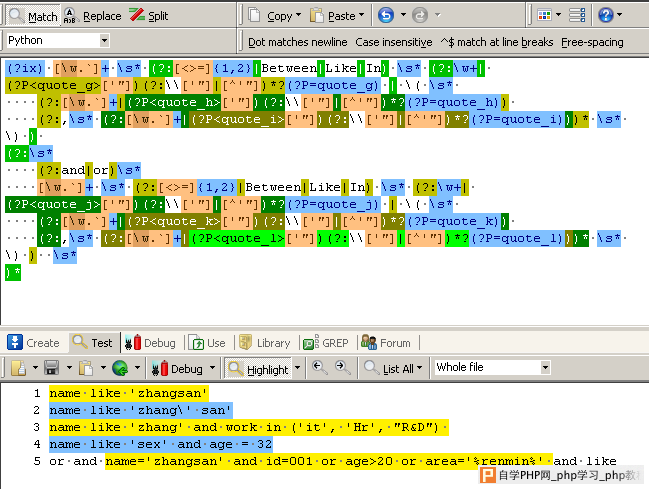This screenshot has width=649, height=489.
Task: Click test line "name like 'sex' and age = 32"
Action: tap(161, 444)
